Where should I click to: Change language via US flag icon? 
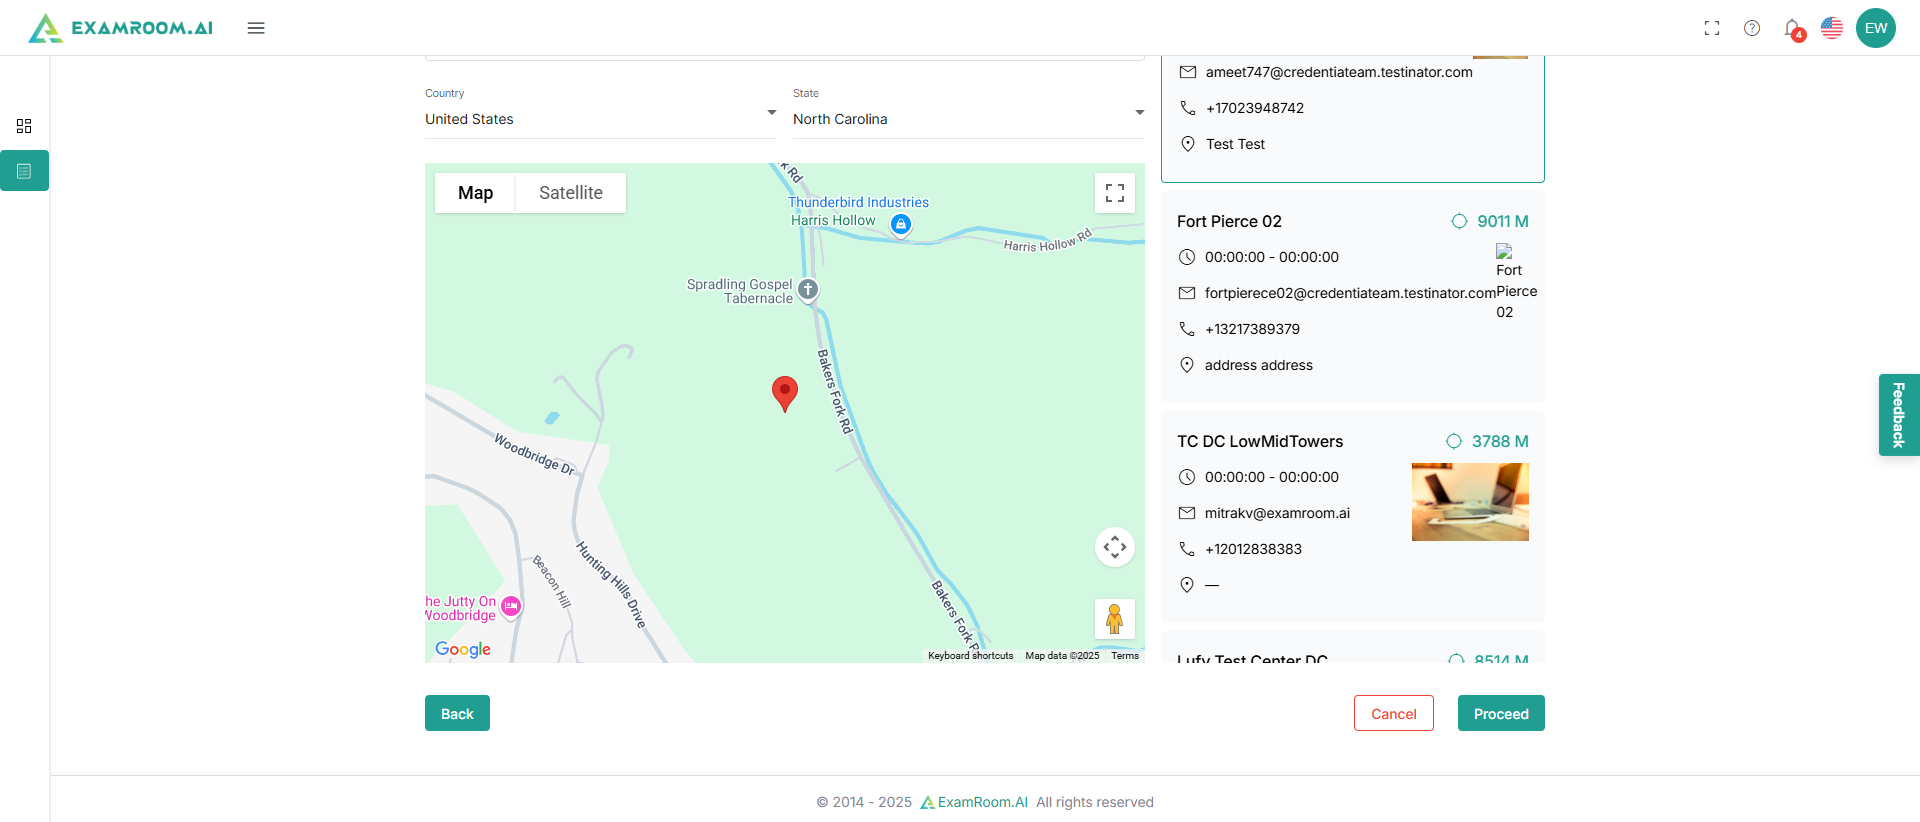(x=1832, y=28)
